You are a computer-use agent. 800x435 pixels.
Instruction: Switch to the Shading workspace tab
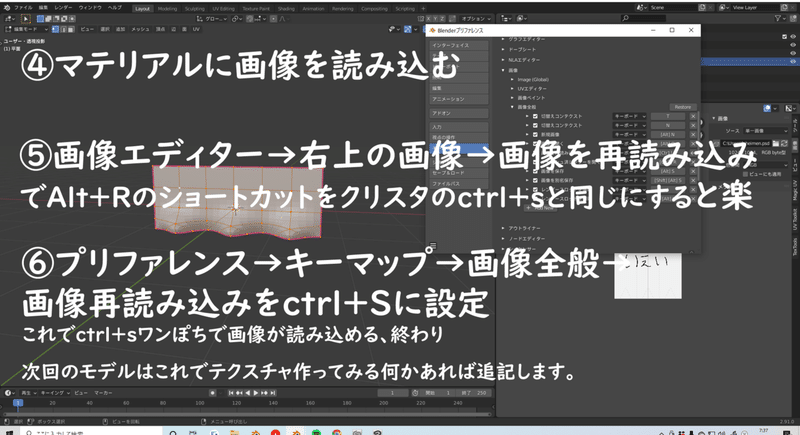pos(286,9)
